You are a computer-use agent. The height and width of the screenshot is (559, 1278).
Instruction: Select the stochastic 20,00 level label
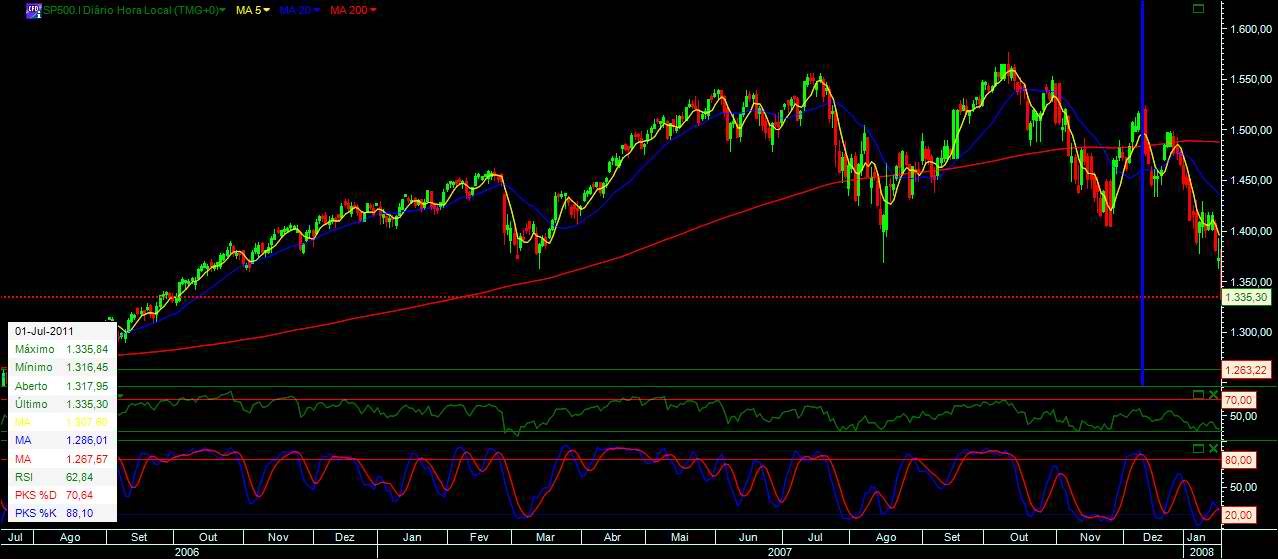coord(1240,515)
